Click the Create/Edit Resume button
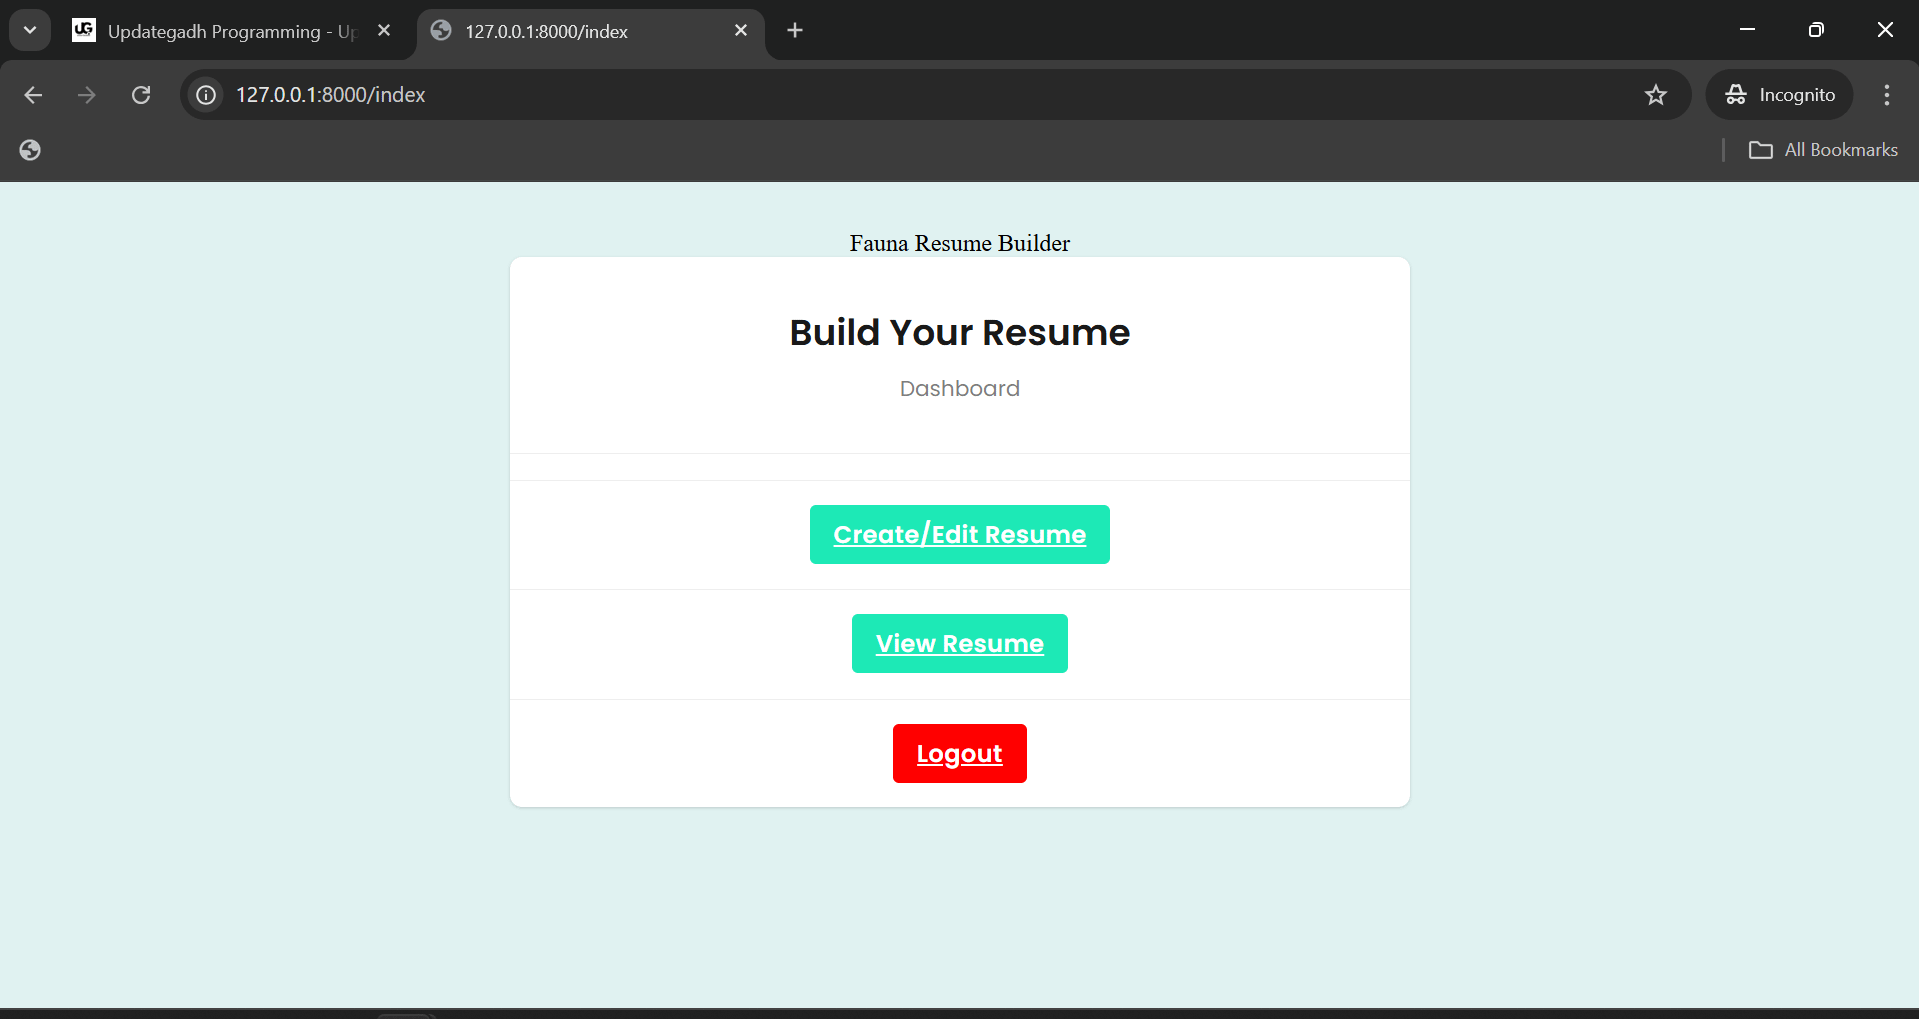Screen dimensions: 1919x1019 [959, 535]
